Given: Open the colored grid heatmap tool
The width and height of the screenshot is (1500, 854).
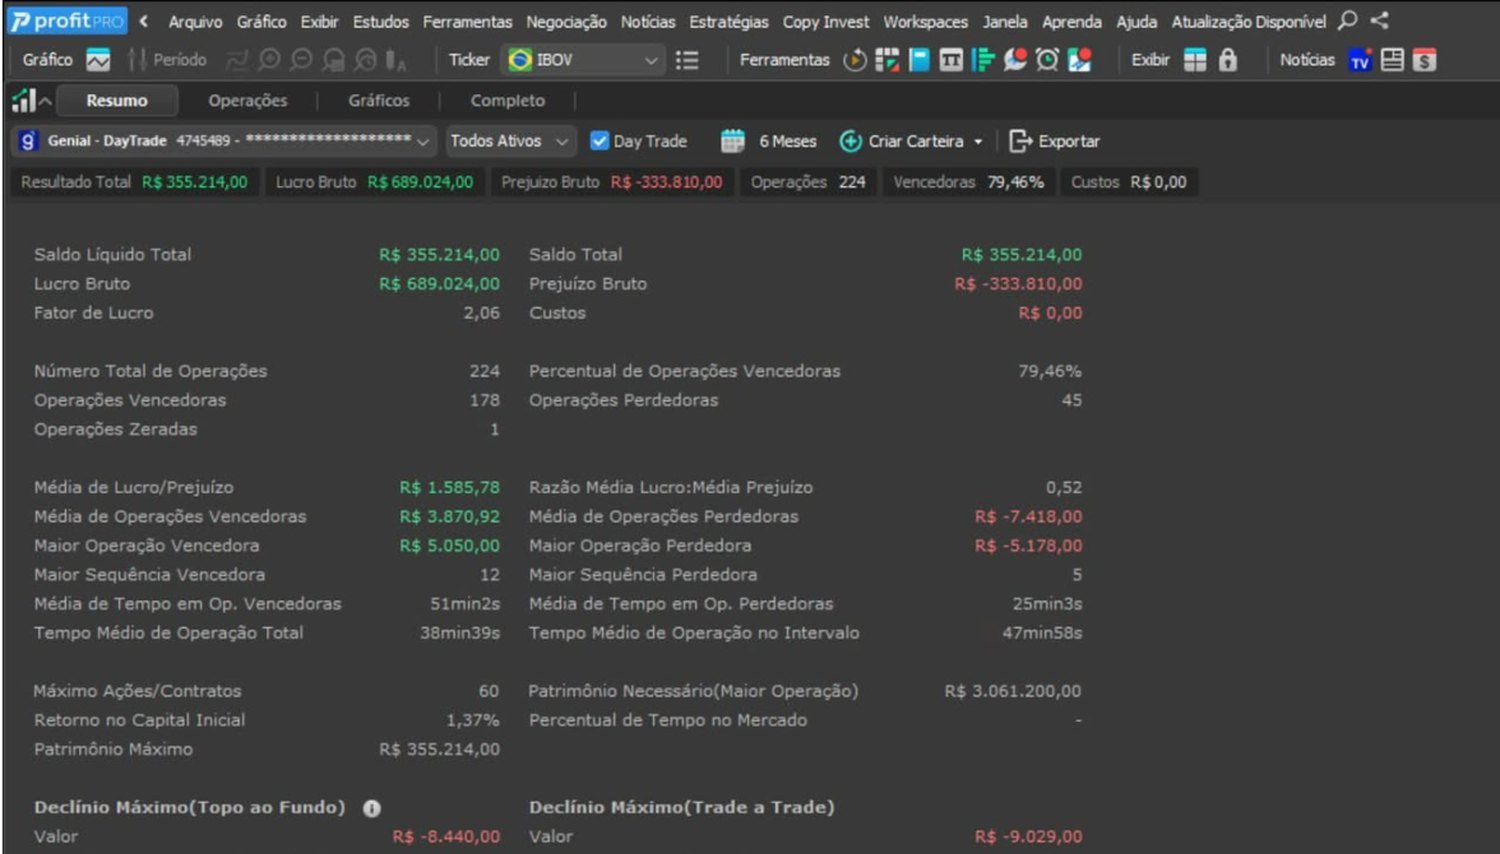Looking at the screenshot, I should 887,60.
